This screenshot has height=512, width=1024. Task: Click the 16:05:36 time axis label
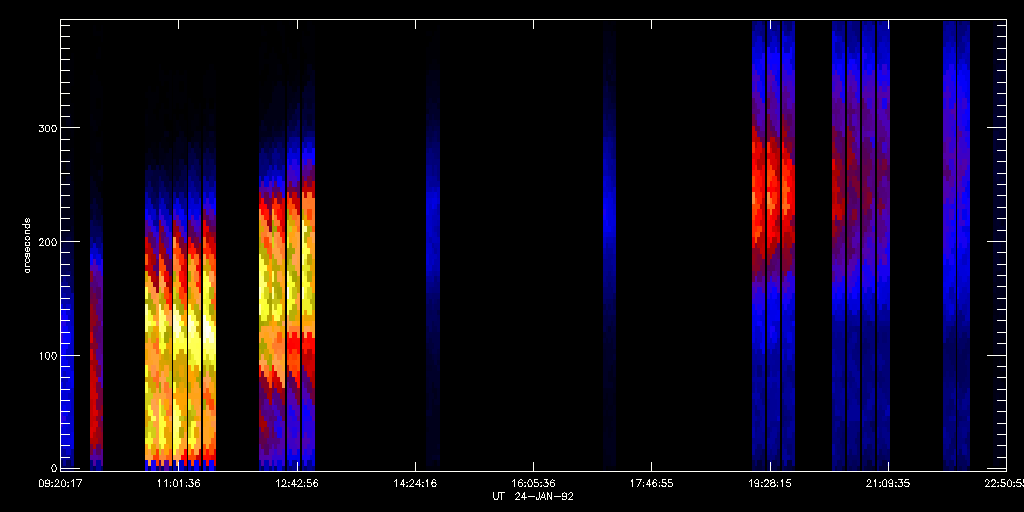click(x=534, y=484)
